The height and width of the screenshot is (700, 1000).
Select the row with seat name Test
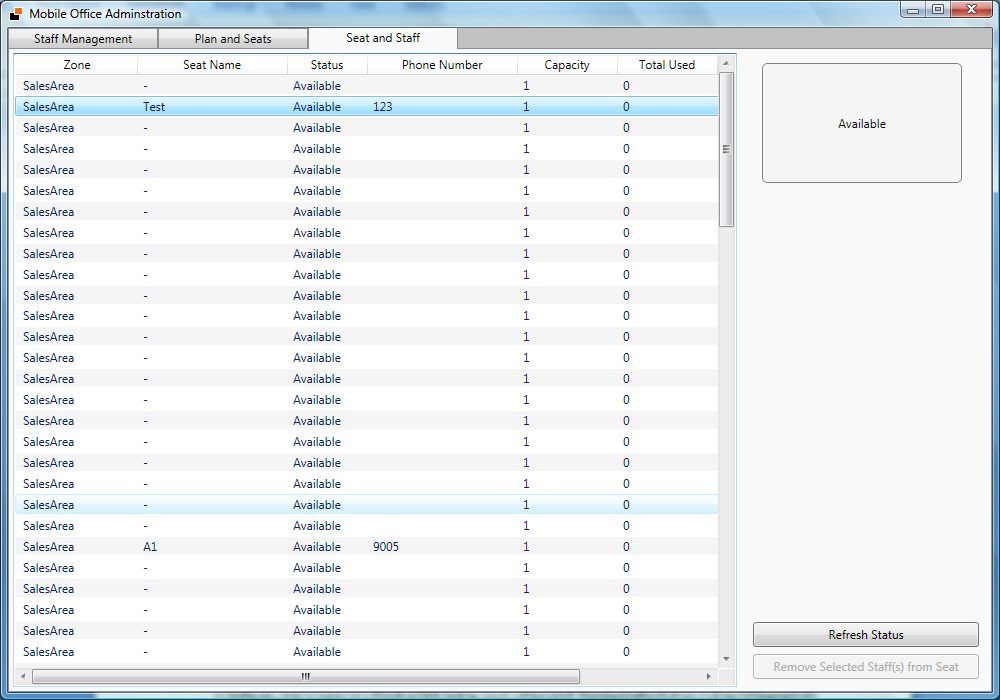(x=154, y=107)
